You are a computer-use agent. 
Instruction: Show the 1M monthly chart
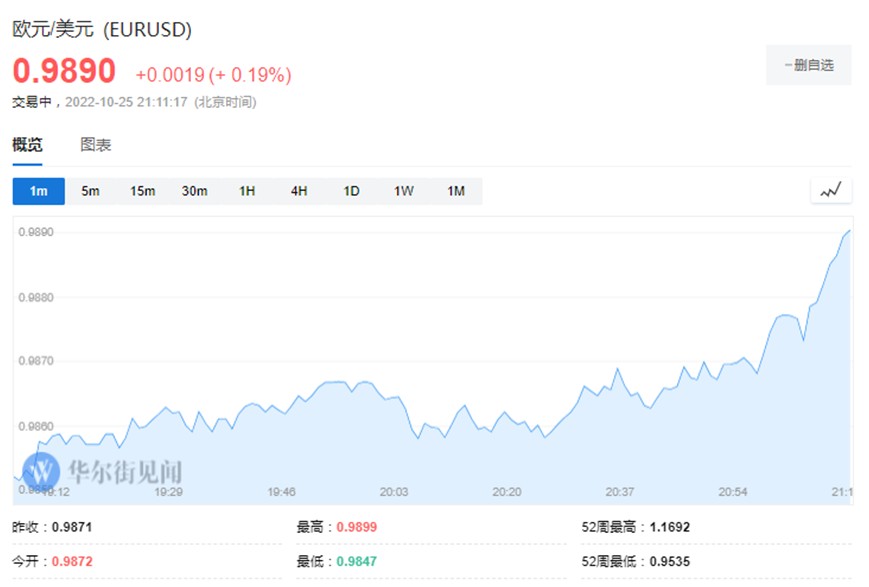456,191
